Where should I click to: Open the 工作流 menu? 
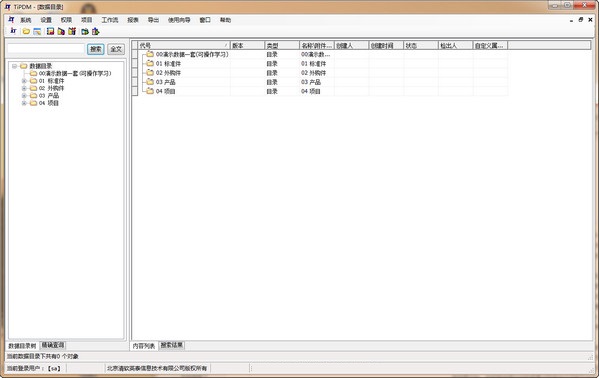110,20
